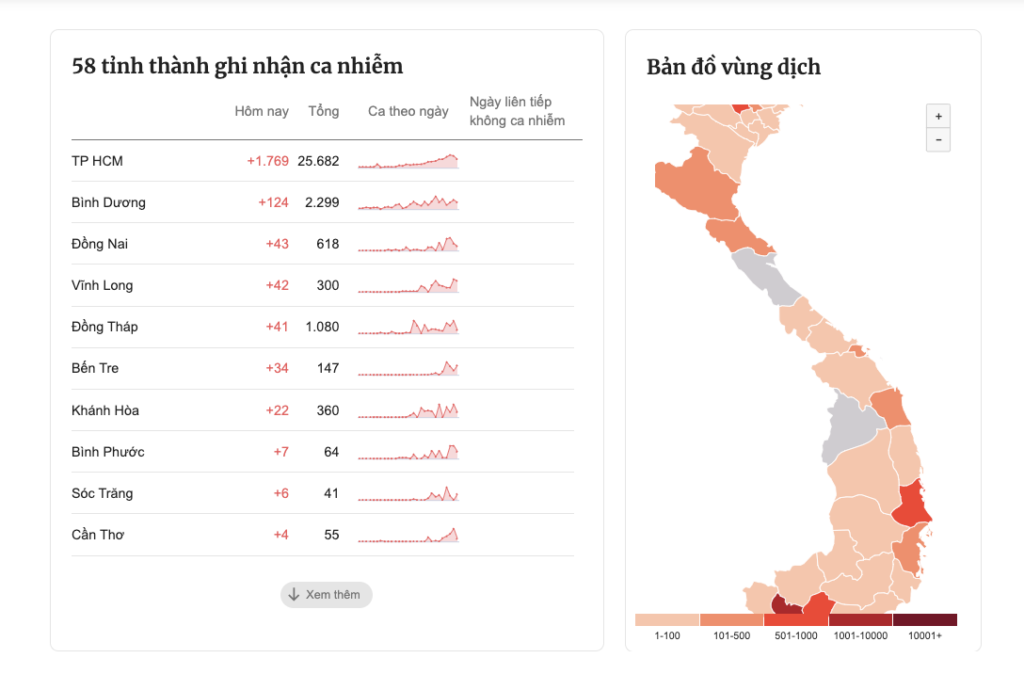
Task: Click the Ca theo ngày column header
Action: (x=408, y=111)
